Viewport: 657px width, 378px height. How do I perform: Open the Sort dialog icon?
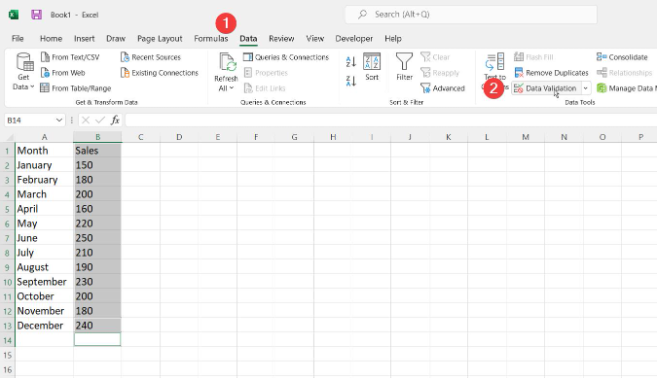(372, 62)
